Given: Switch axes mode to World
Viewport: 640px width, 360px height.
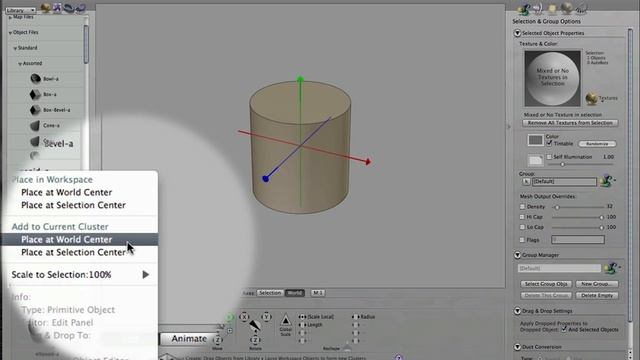Looking at the screenshot, I should coord(295,293).
